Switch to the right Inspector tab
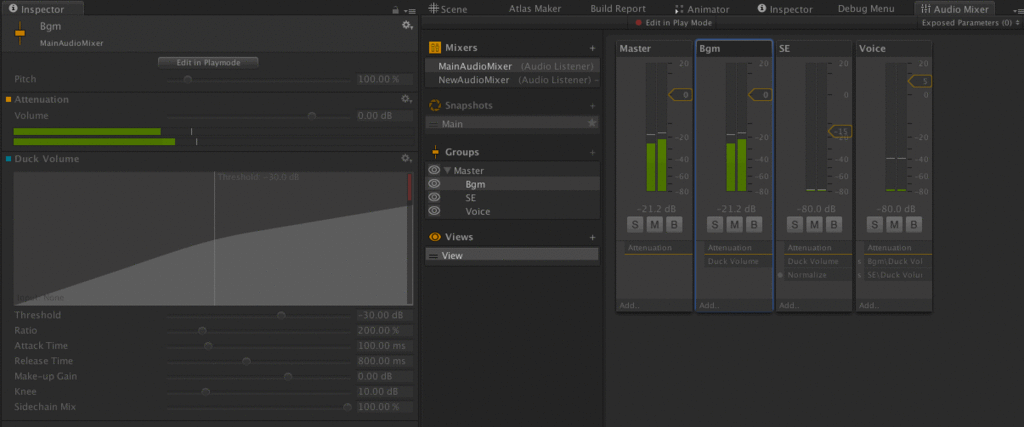The height and width of the screenshot is (427, 1024). point(784,9)
